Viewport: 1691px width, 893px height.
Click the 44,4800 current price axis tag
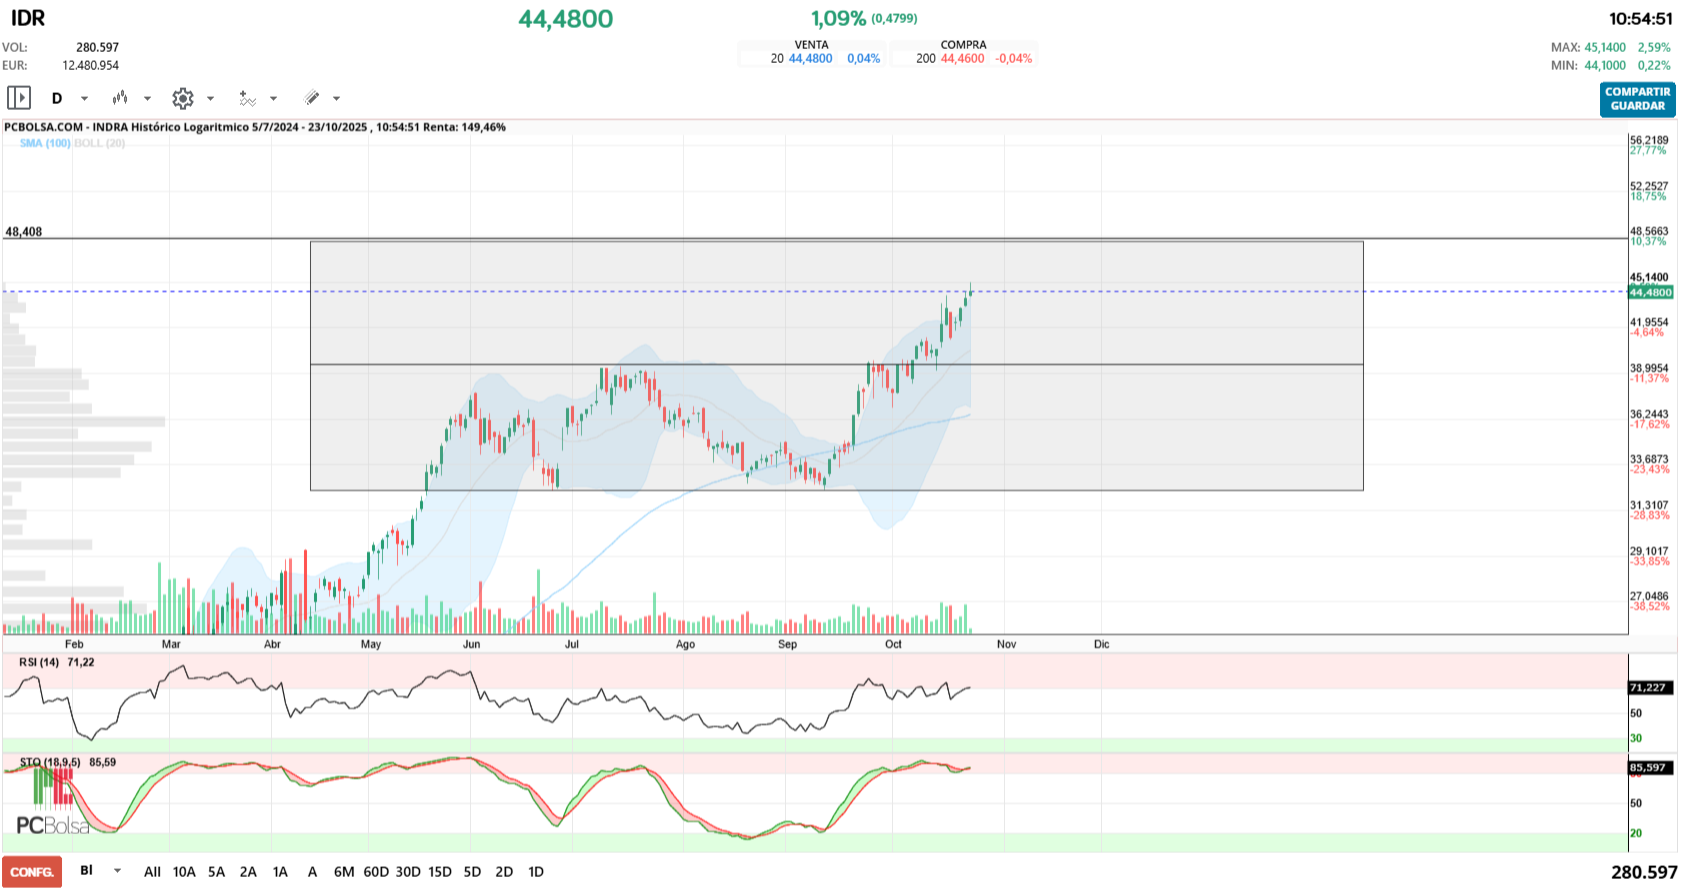pos(1650,292)
